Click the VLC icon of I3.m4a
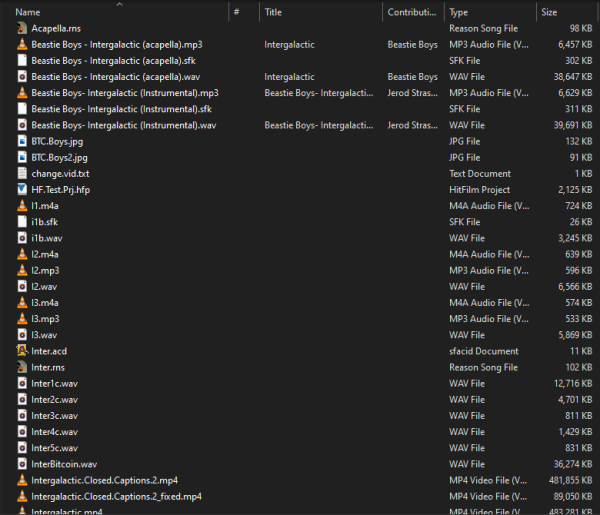Screen dimensions: 600x515 point(22,303)
